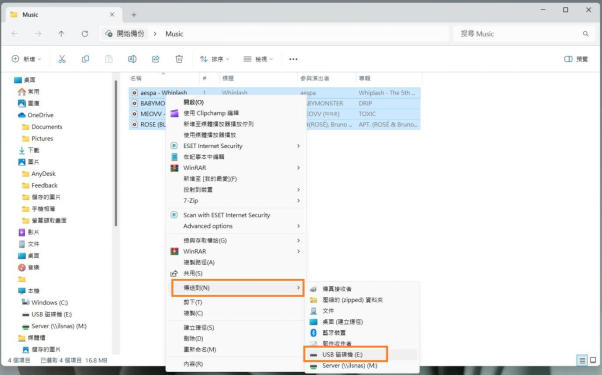Select USB 磁碟機 (E:) in navigation pane

coord(51,314)
